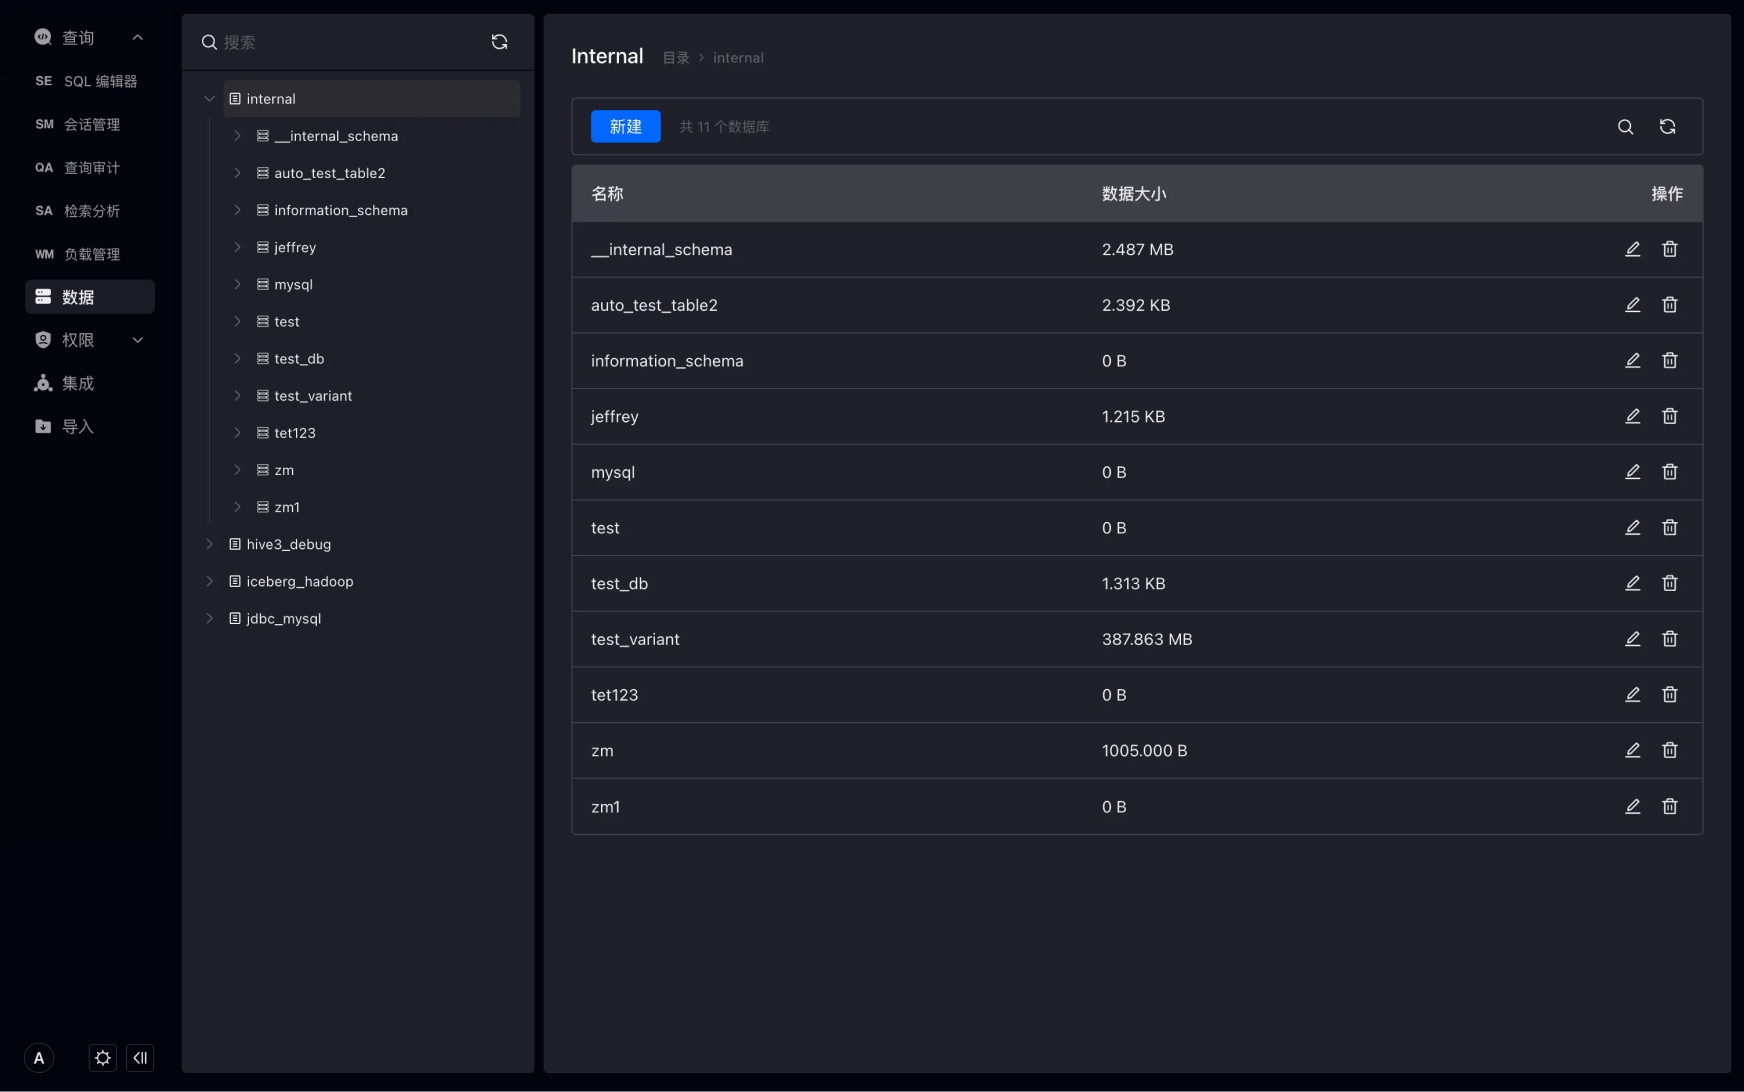Click trash icon on mysql row

pos(1670,472)
